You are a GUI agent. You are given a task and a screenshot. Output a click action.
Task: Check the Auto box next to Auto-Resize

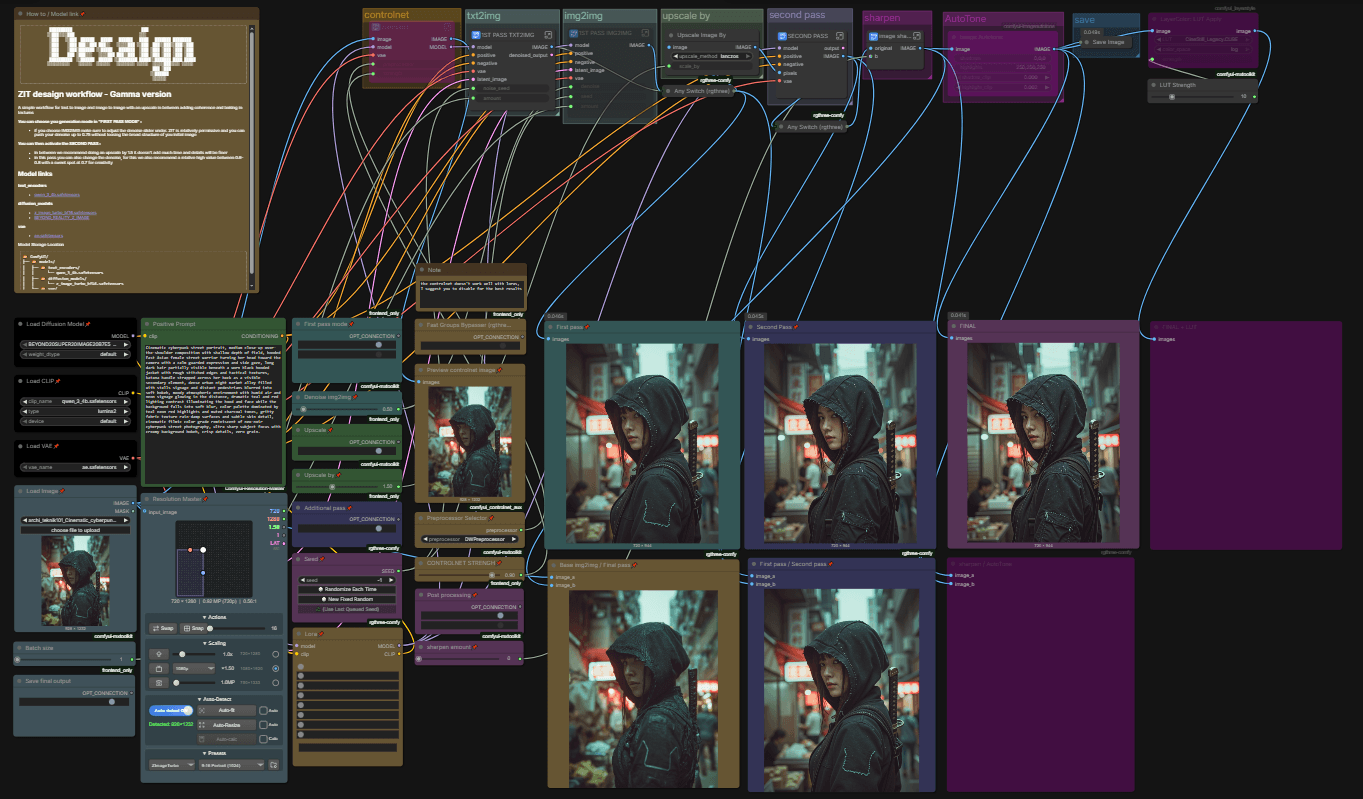pyautogui.click(x=263, y=725)
